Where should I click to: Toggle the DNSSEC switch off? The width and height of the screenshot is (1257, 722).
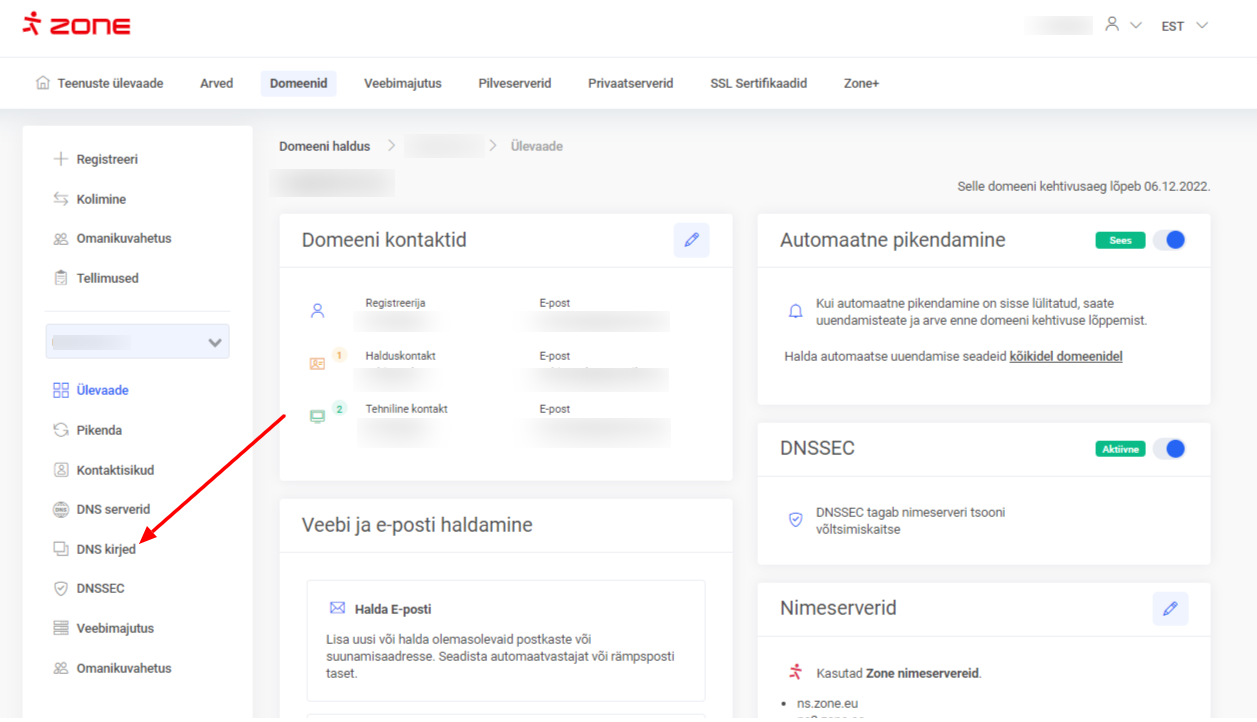(1169, 449)
